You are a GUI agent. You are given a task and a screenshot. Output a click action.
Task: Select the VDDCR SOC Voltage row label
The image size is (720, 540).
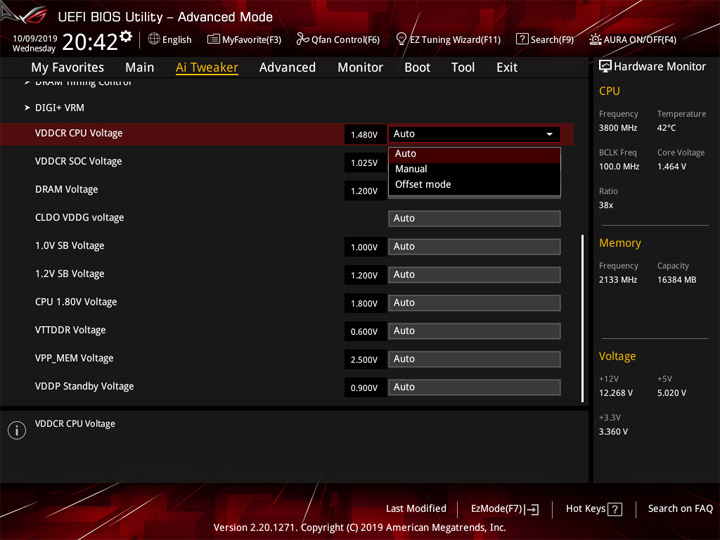pyautogui.click(x=79, y=162)
